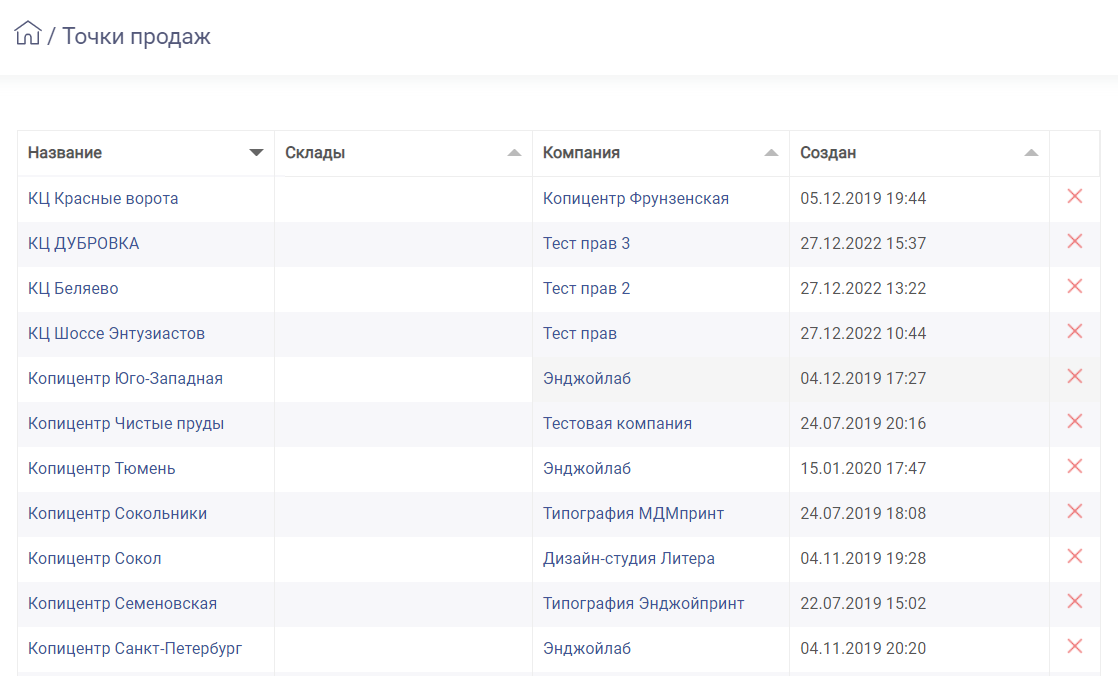Open КЦ Красные ворота sales point
Image resolution: width=1118 pixels, height=676 pixels.
coord(103,198)
